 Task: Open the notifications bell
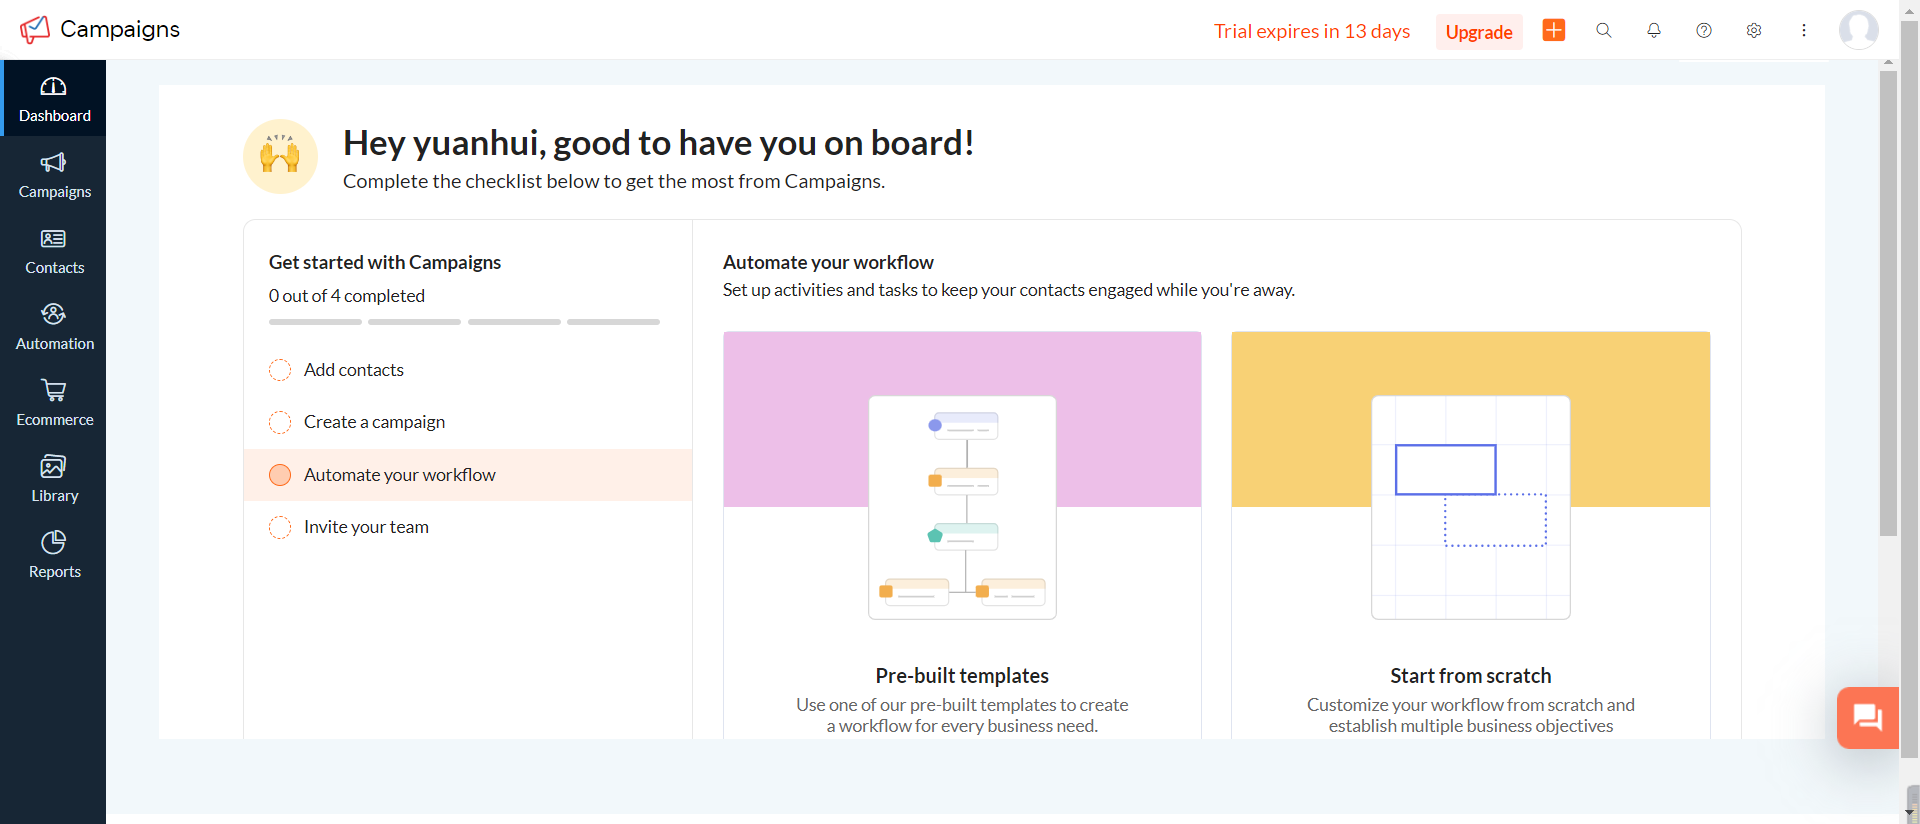click(x=1654, y=30)
